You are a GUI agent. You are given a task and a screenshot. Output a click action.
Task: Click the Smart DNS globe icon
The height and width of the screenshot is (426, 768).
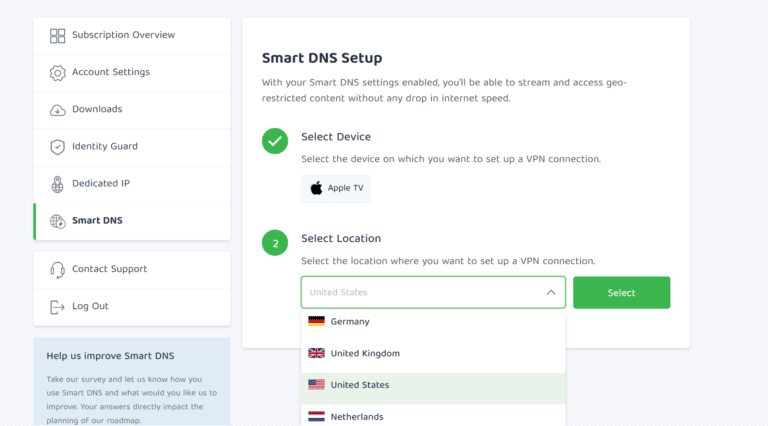(x=57, y=221)
